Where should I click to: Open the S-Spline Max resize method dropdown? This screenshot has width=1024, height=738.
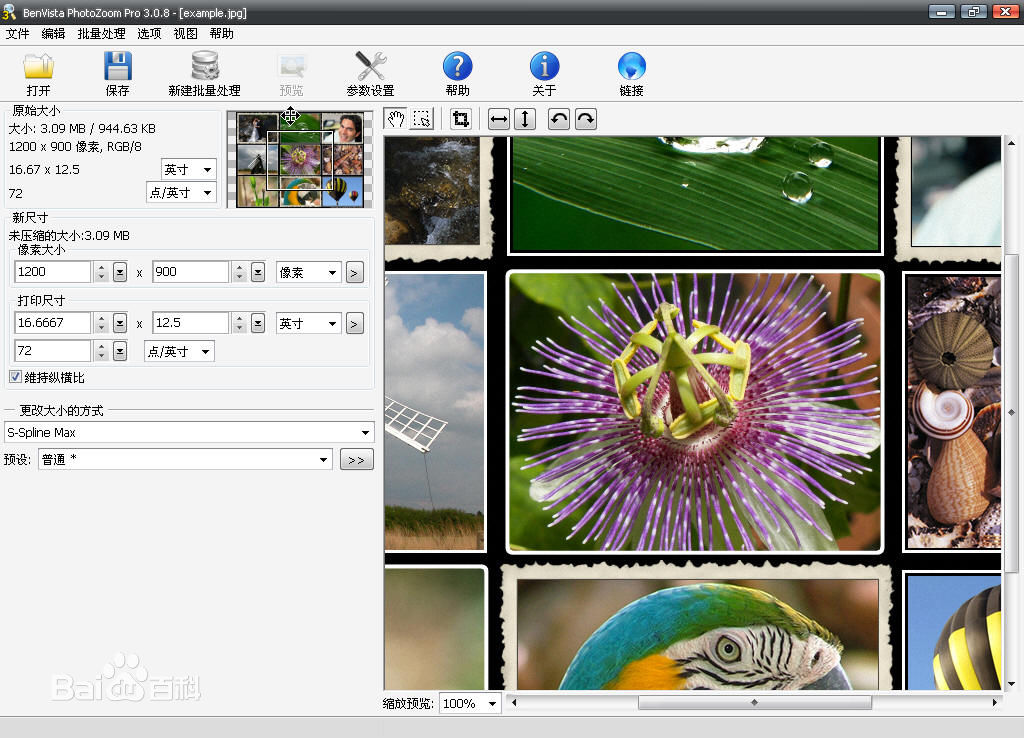pos(368,432)
